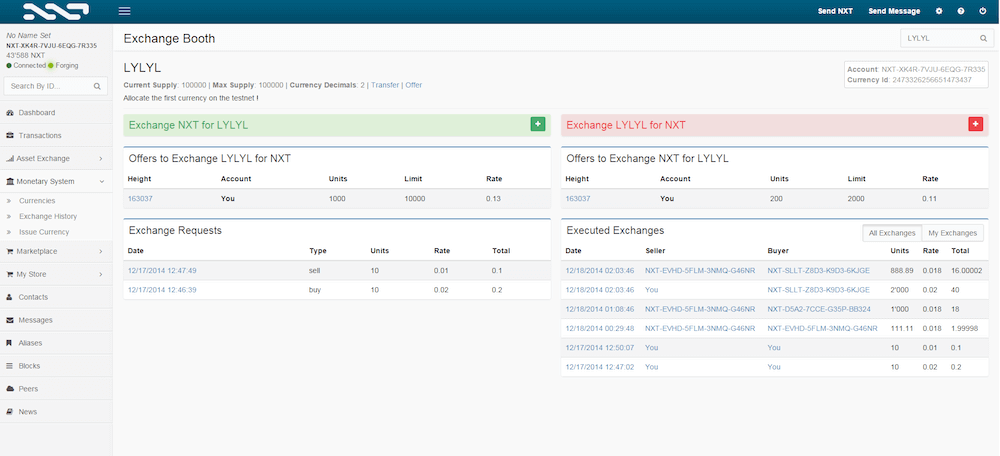Open Exchange History submenu item
The height and width of the screenshot is (456, 1000).
coord(48,217)
